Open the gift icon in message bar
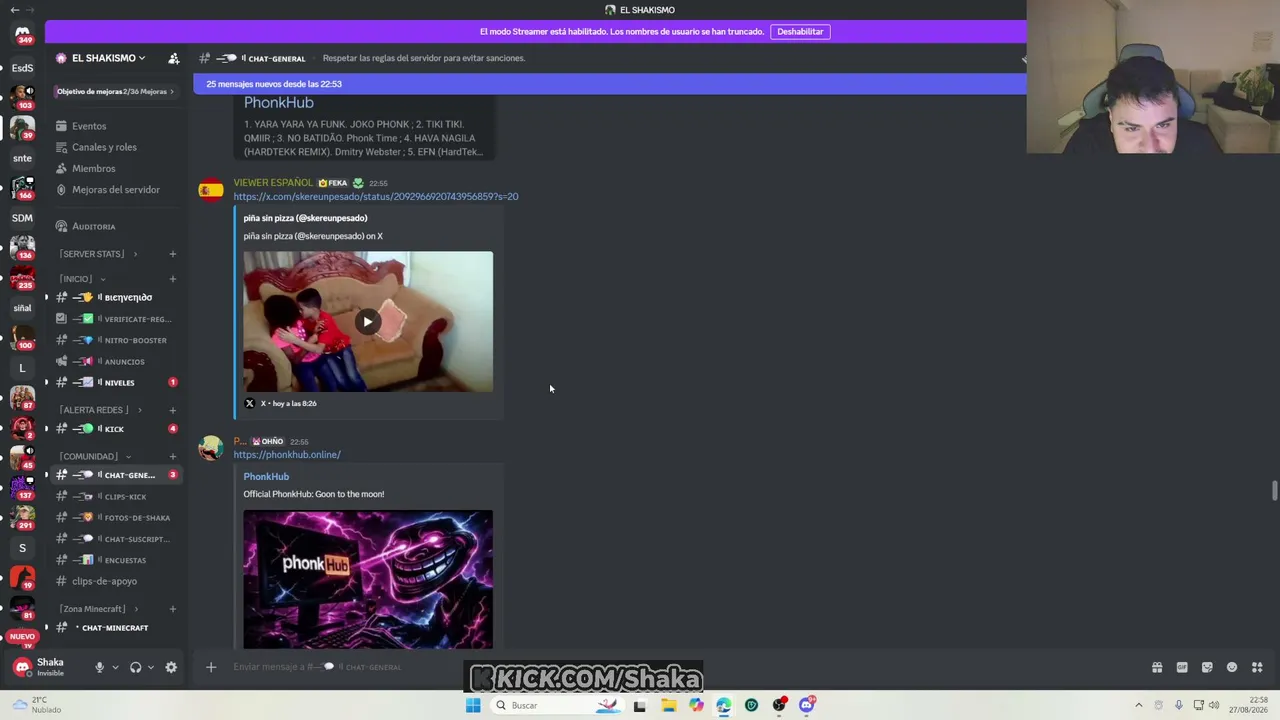This screenshot has height=720, width=1280. tap(1157, 667)
